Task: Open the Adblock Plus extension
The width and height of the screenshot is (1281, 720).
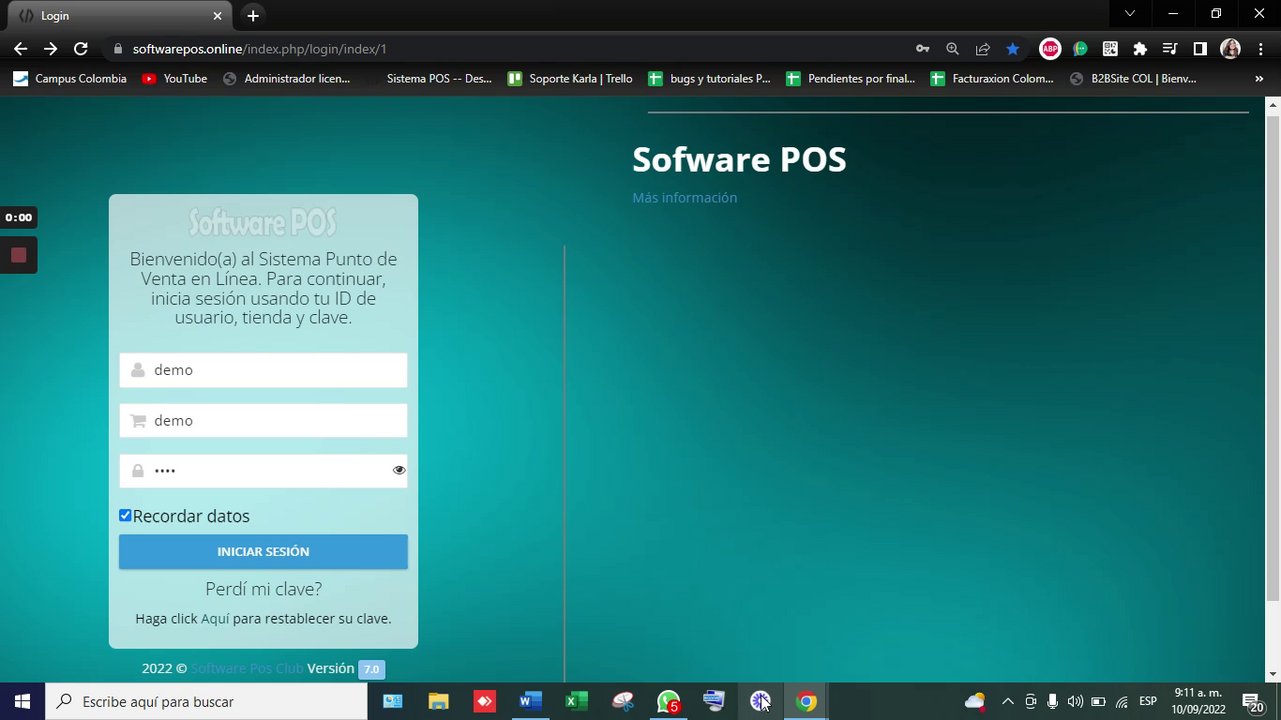Action: pyautogui.click(x=1050, y=48)
